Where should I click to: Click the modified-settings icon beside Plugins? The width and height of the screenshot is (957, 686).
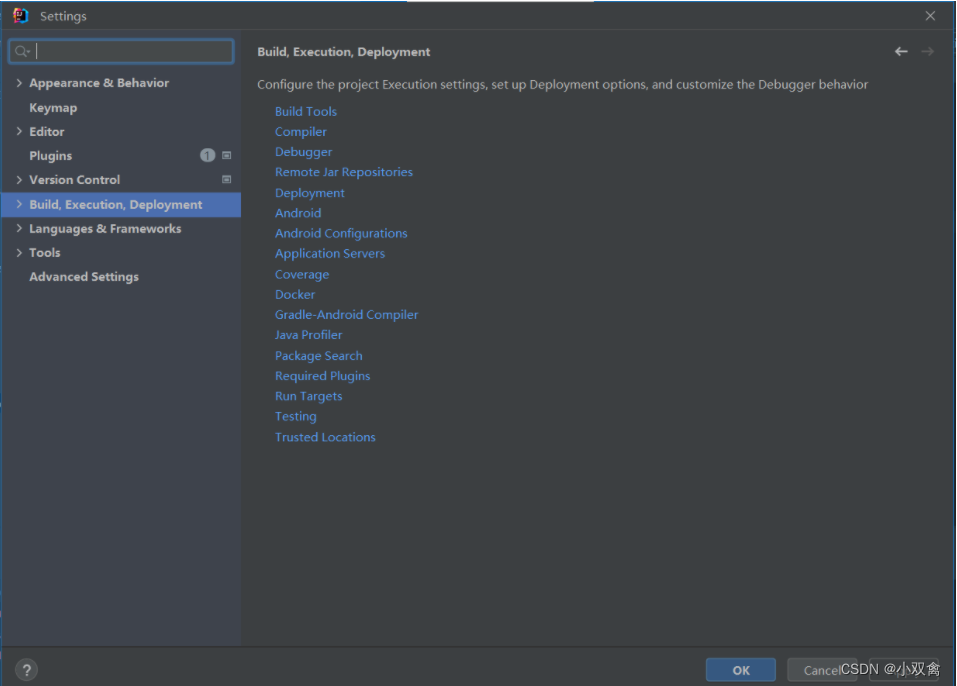click(226, 155)
